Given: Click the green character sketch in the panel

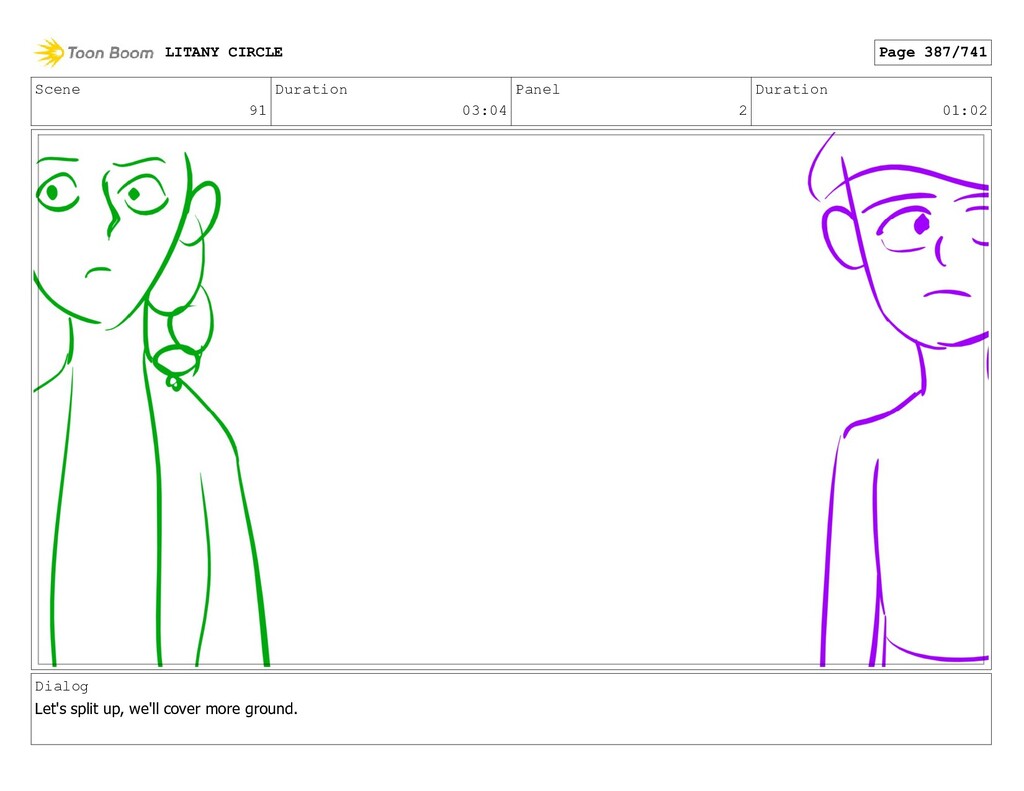Looking at the screenshot, I should 150,408.
